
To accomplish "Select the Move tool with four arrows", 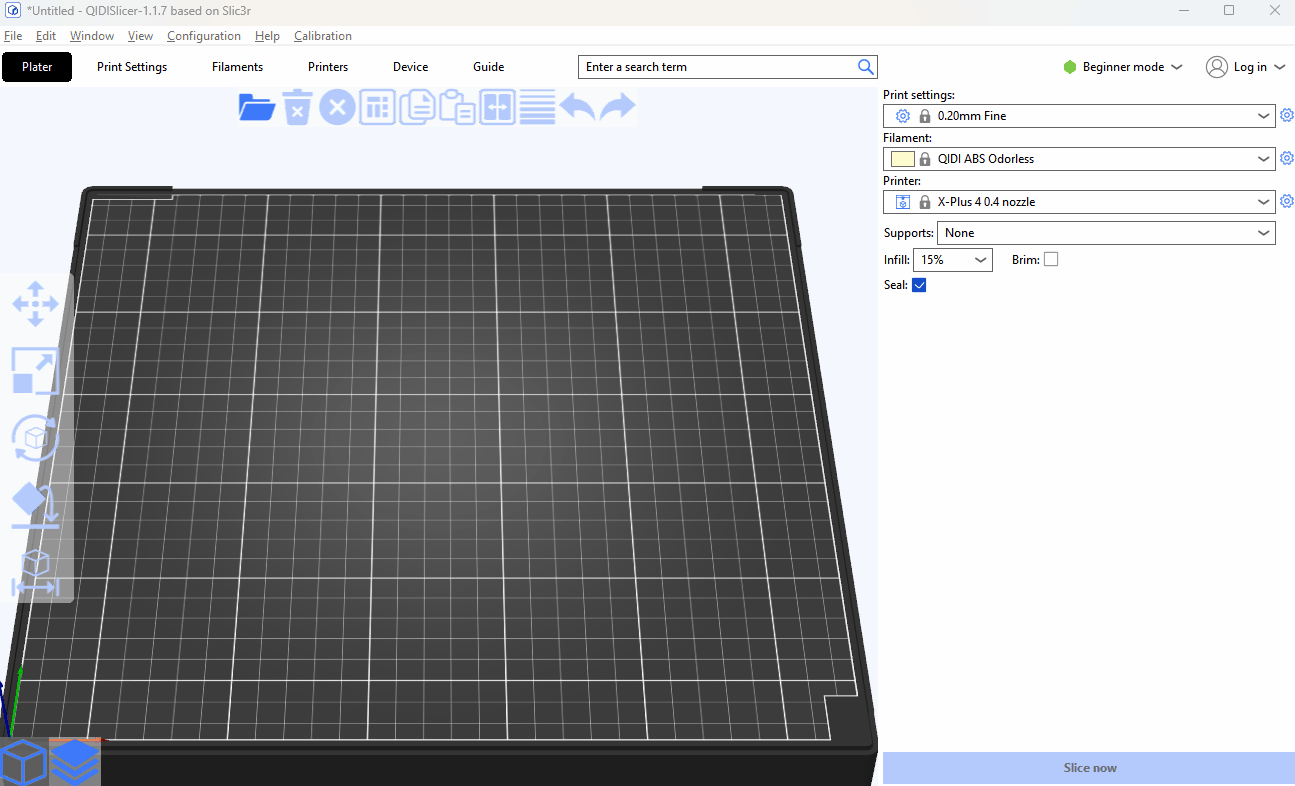I will click(35, 304).
